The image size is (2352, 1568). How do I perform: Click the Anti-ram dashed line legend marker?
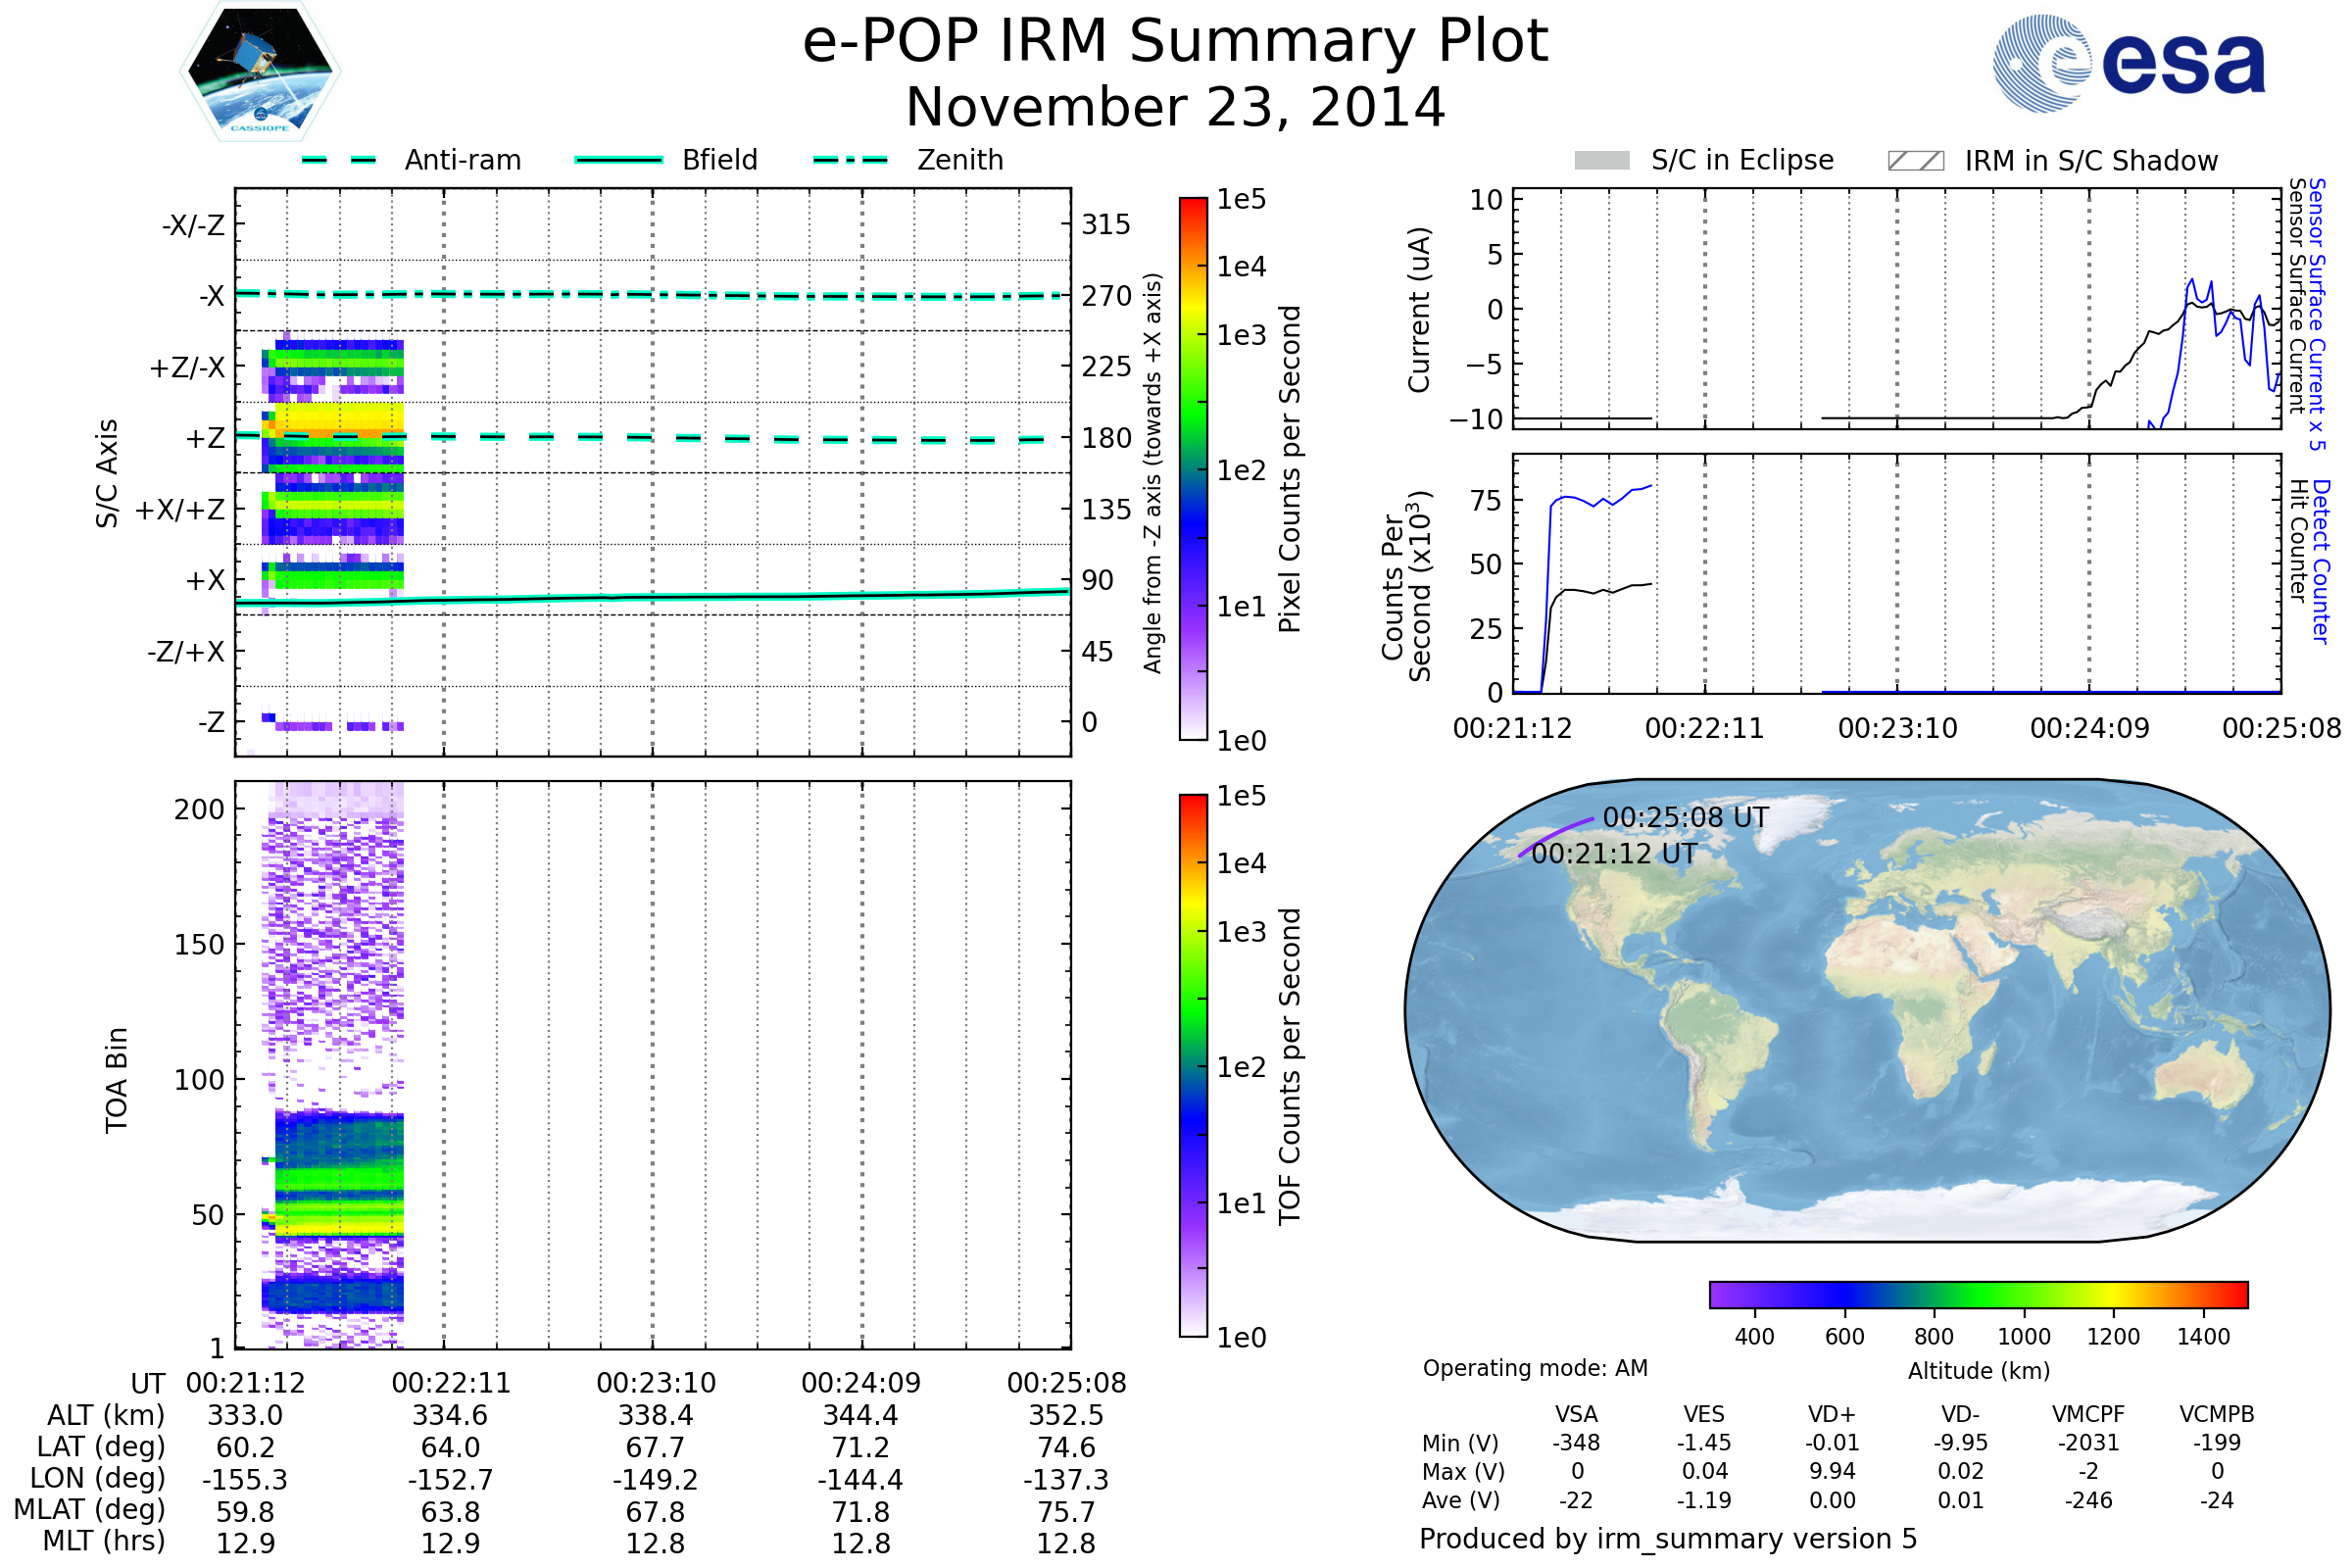[x=339, y=160]
